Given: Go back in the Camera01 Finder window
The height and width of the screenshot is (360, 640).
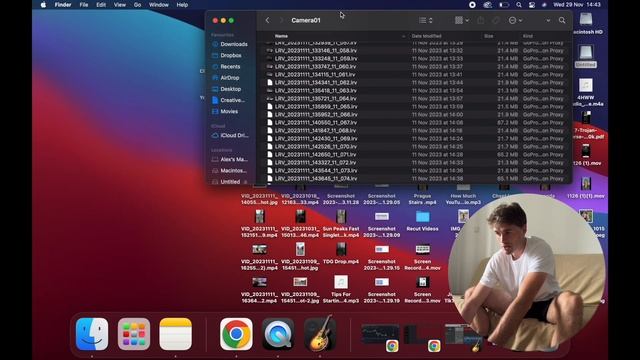Looking at the screenshot, I should click(267, 20).
